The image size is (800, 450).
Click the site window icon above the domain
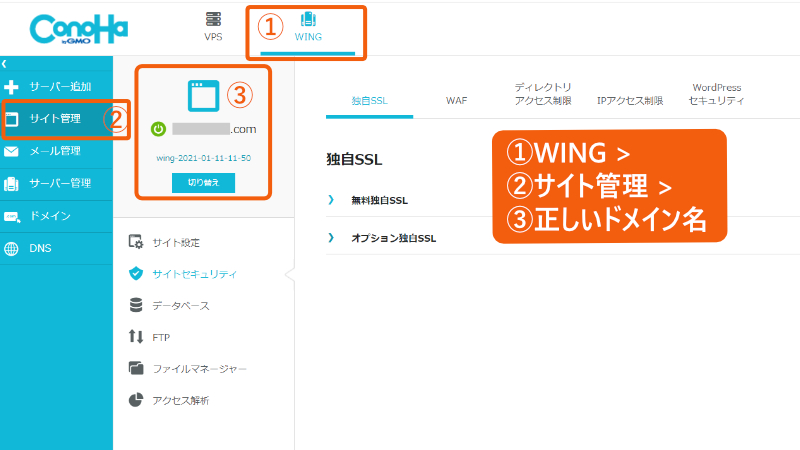[204, 95]
